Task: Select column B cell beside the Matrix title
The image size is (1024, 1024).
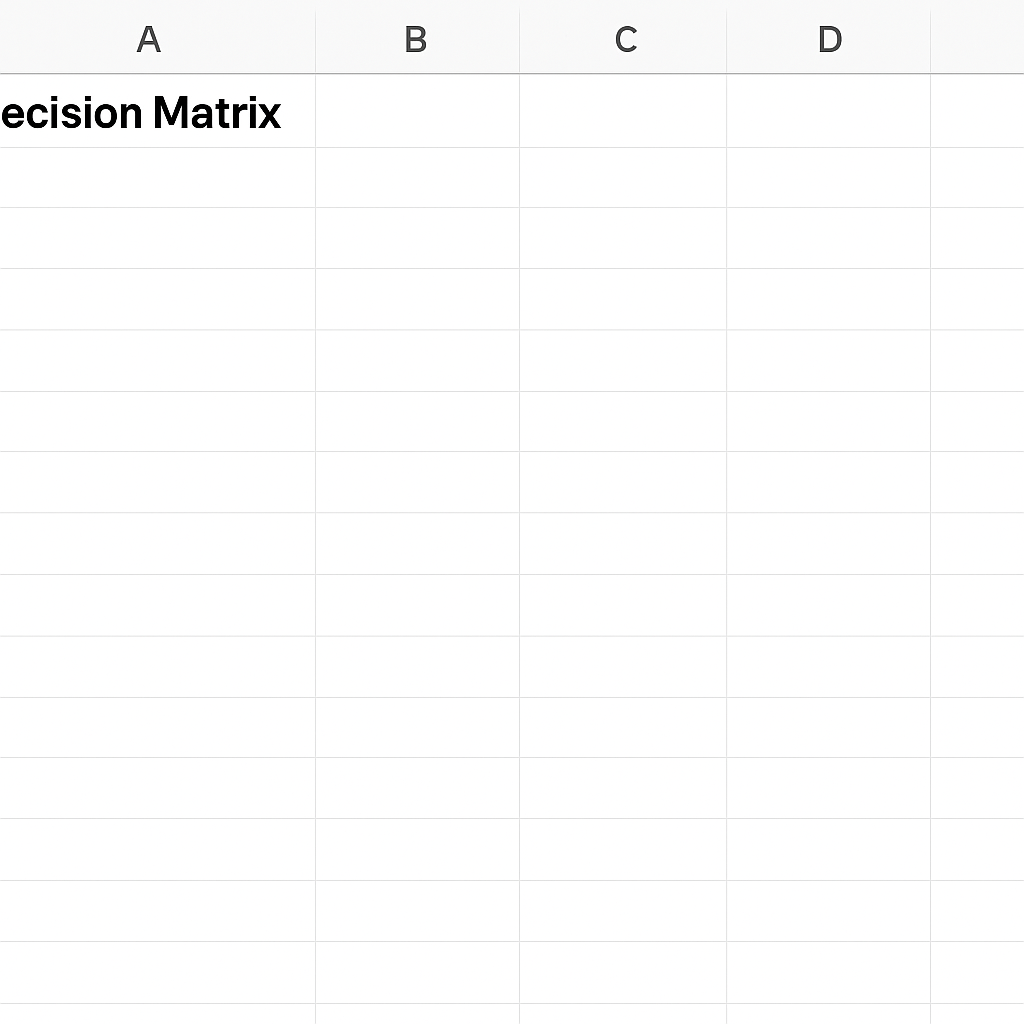Action: coord(417,111)
